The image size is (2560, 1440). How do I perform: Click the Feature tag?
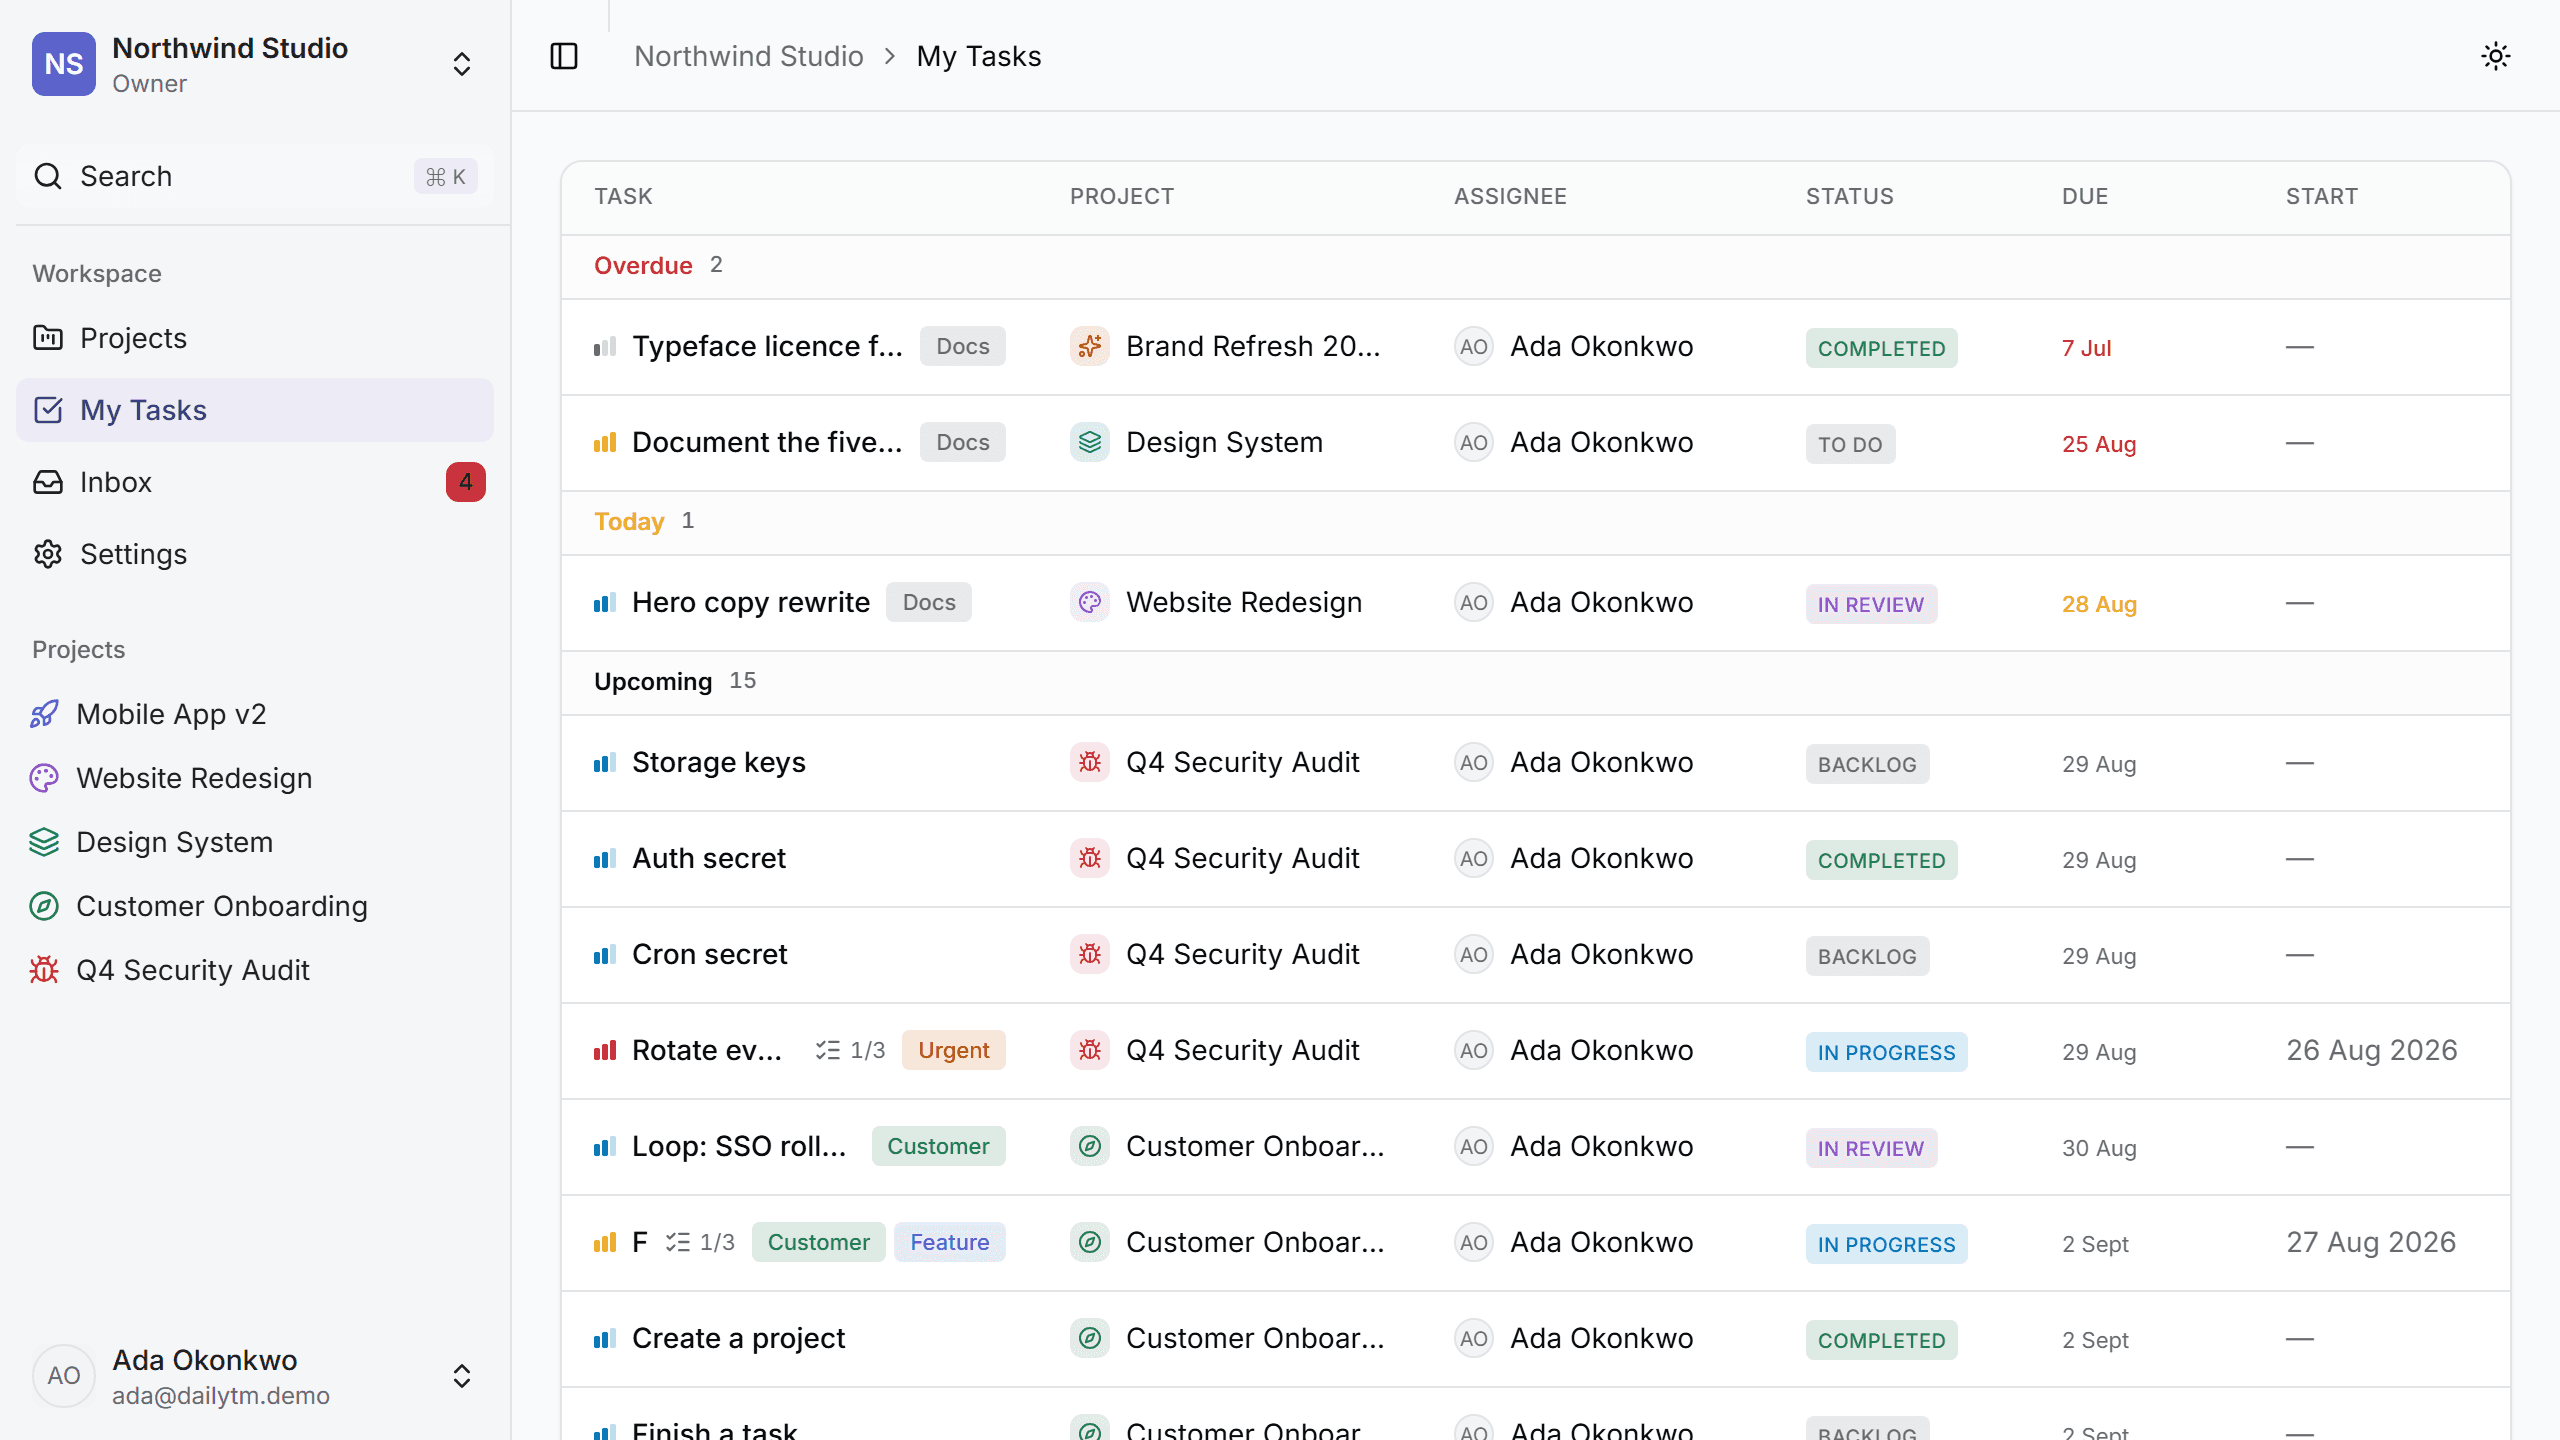[x=950, y=1242]
